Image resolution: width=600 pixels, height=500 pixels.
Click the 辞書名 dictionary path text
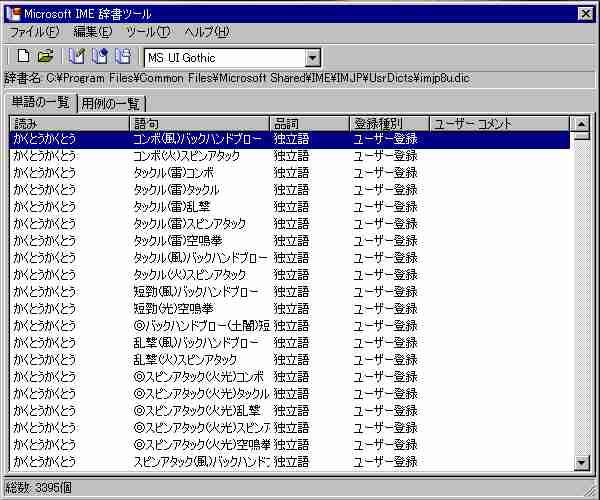point(237,78)
